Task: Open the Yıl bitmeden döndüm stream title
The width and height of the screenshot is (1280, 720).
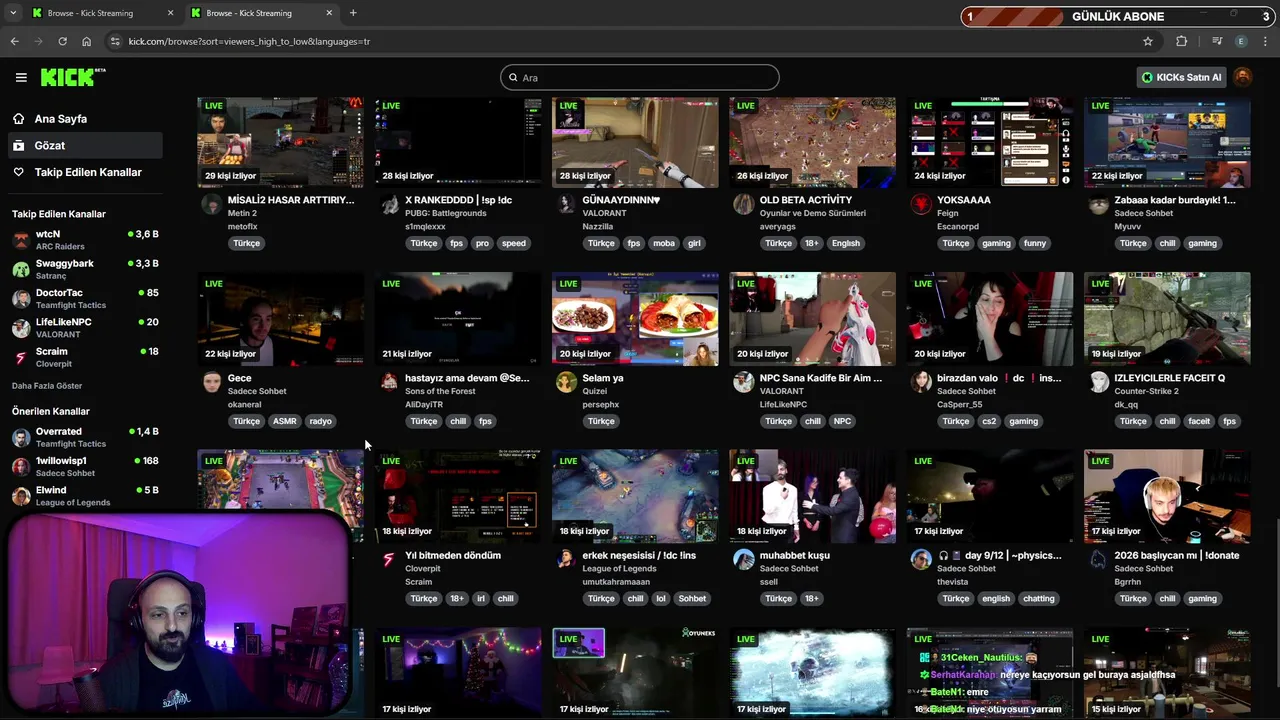Action: click(x=453, y=555)
